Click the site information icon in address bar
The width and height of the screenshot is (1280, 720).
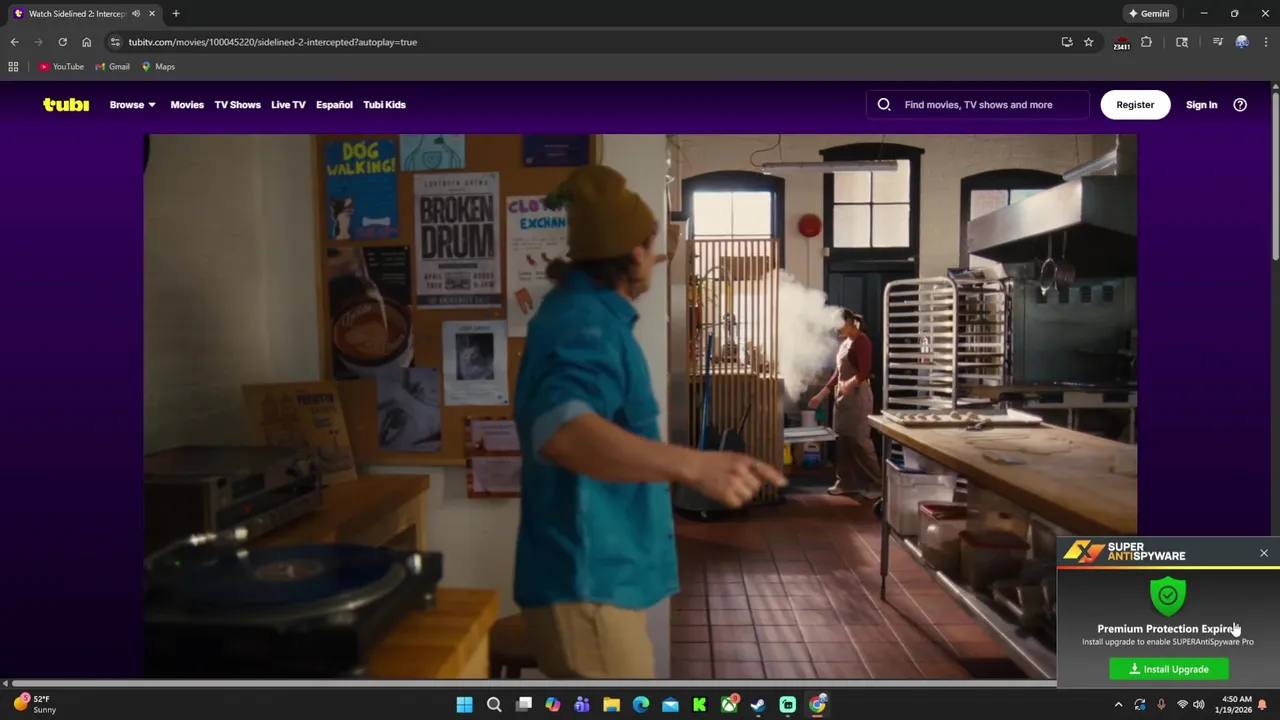[x=115, y=42]
